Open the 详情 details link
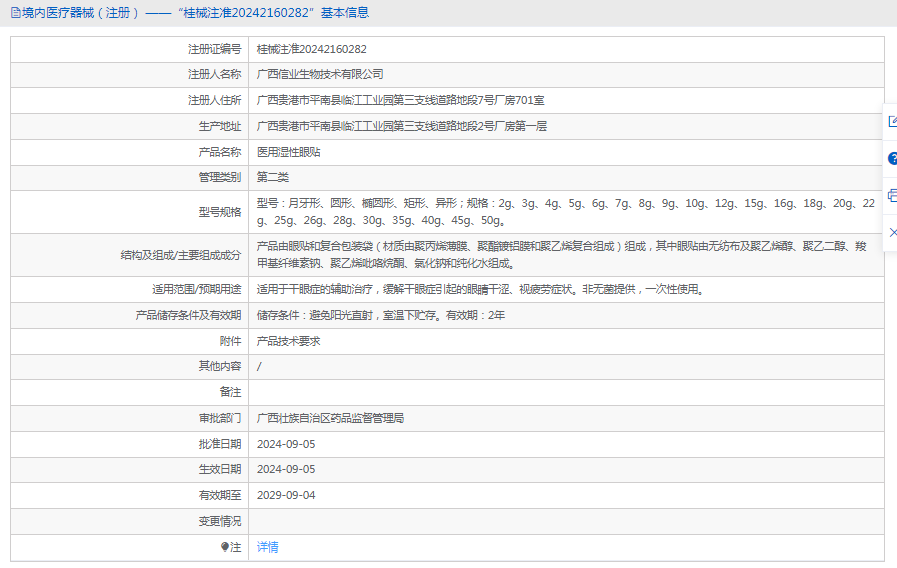897x568 pixels. pos(267,547)
